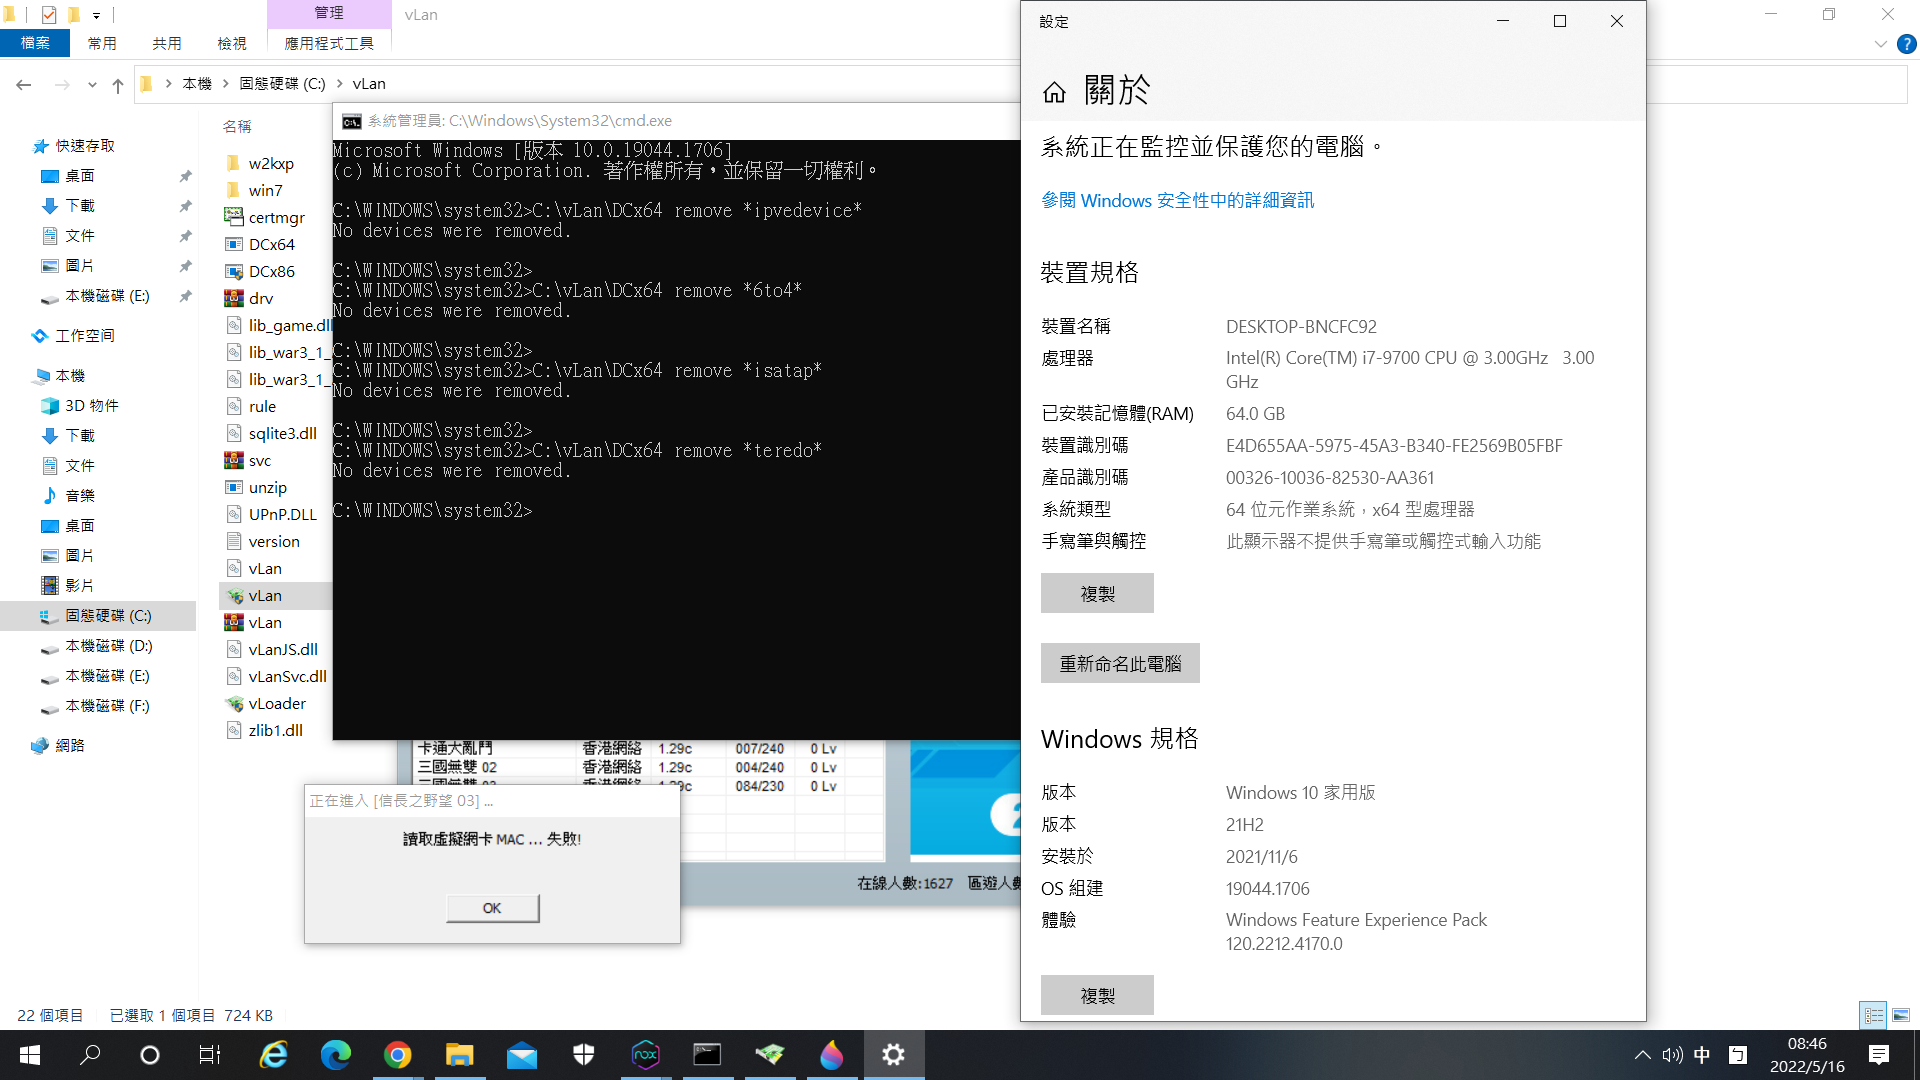Click the Task View taskbar icon
1920x1080 pixels.
[x=210, y=1055]
